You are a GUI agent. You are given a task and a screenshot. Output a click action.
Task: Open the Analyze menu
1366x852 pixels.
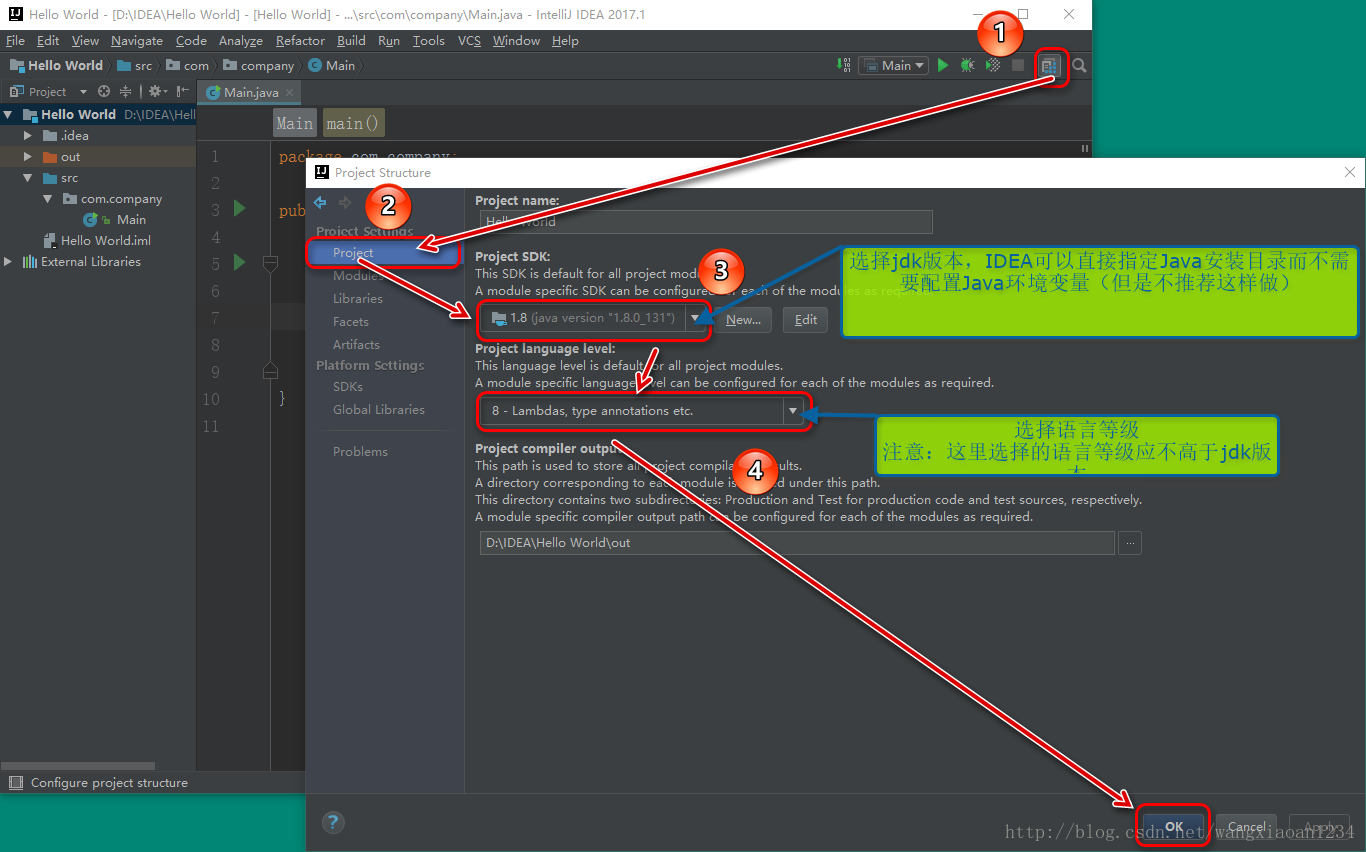[x=241, y=41]
